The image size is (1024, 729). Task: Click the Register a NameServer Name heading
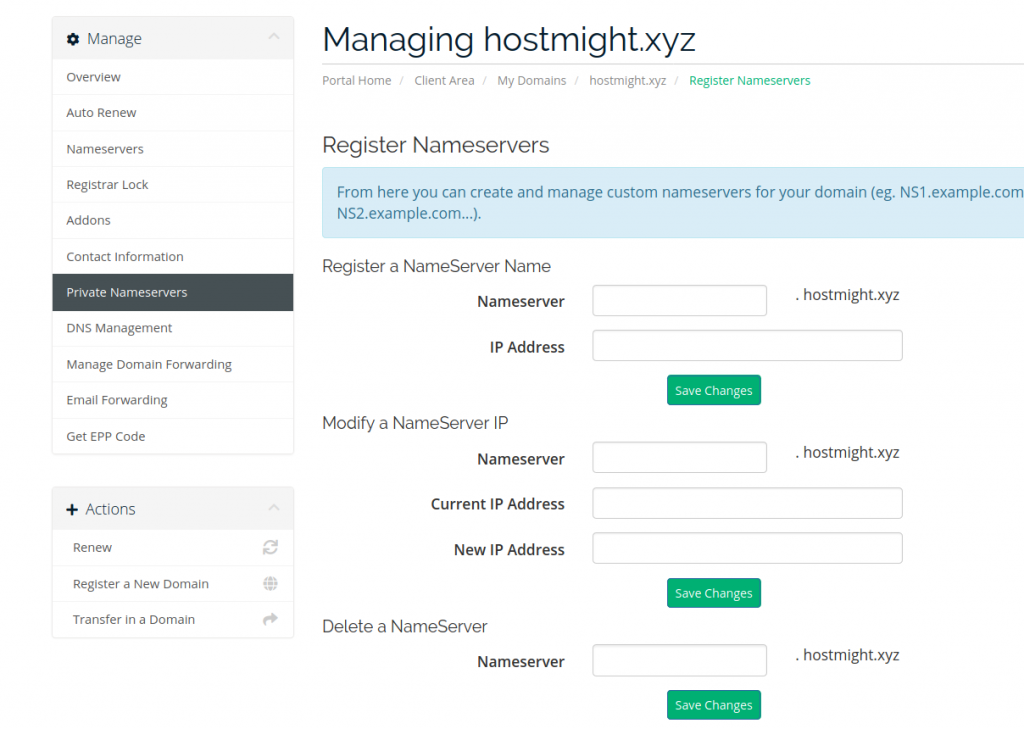(x=436, y=267)
